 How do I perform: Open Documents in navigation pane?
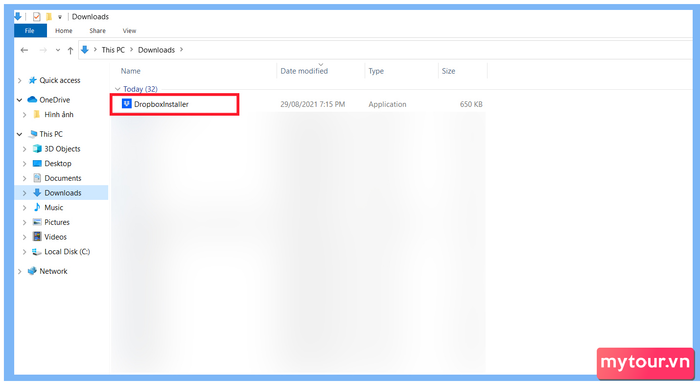62,178
